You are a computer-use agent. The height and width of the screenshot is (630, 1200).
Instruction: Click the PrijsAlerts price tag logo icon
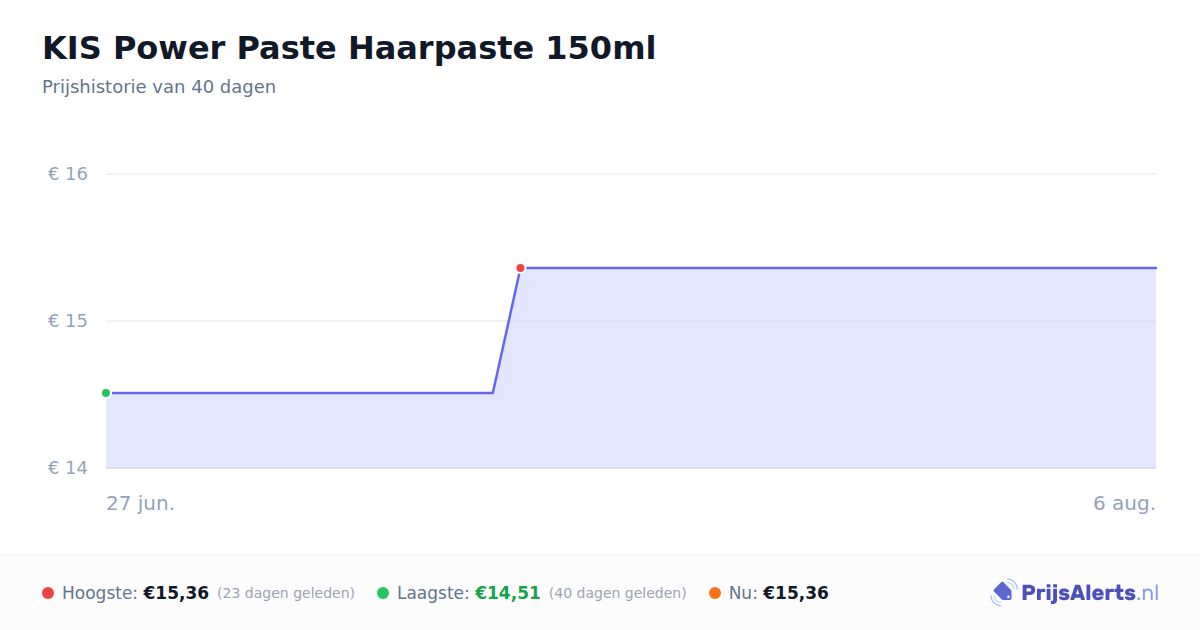[x=1003, y=593]
